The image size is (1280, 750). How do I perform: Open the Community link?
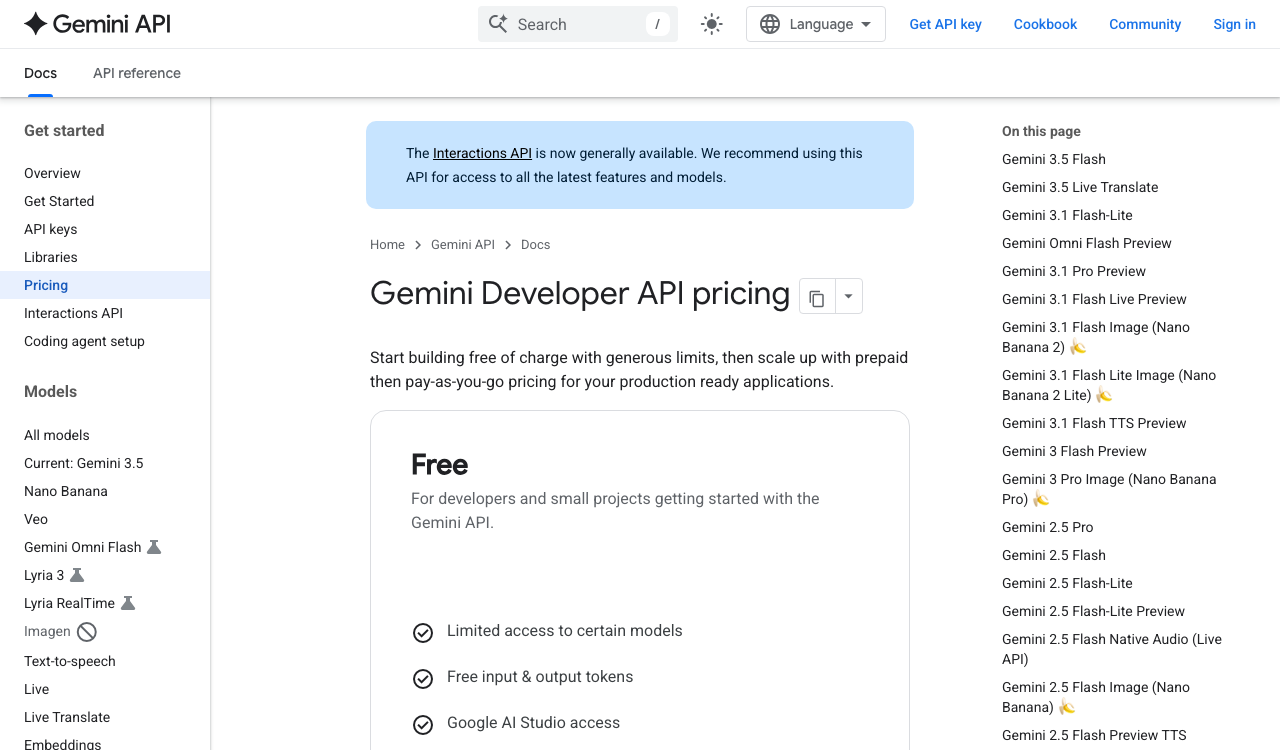(x=1145, y=24)
